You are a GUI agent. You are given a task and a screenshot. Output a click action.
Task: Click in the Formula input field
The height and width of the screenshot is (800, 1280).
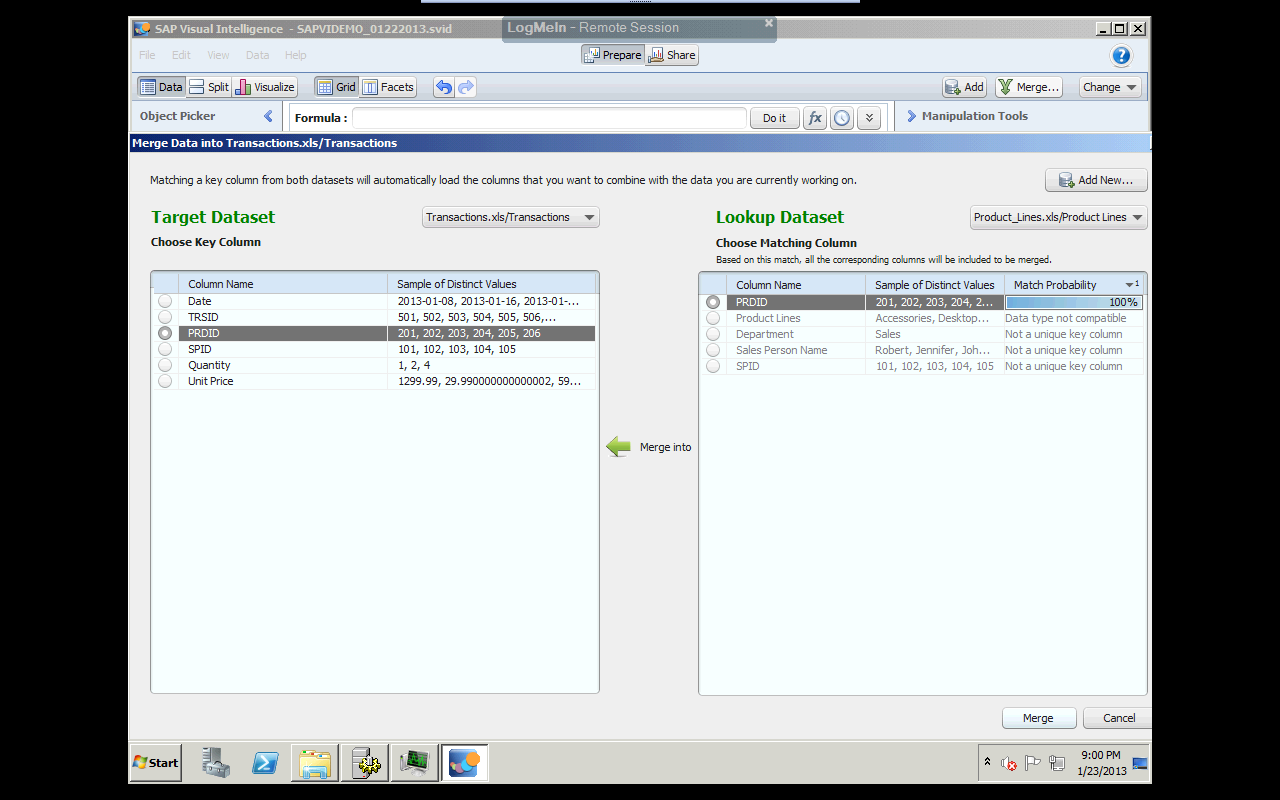[x=549, y=118]
